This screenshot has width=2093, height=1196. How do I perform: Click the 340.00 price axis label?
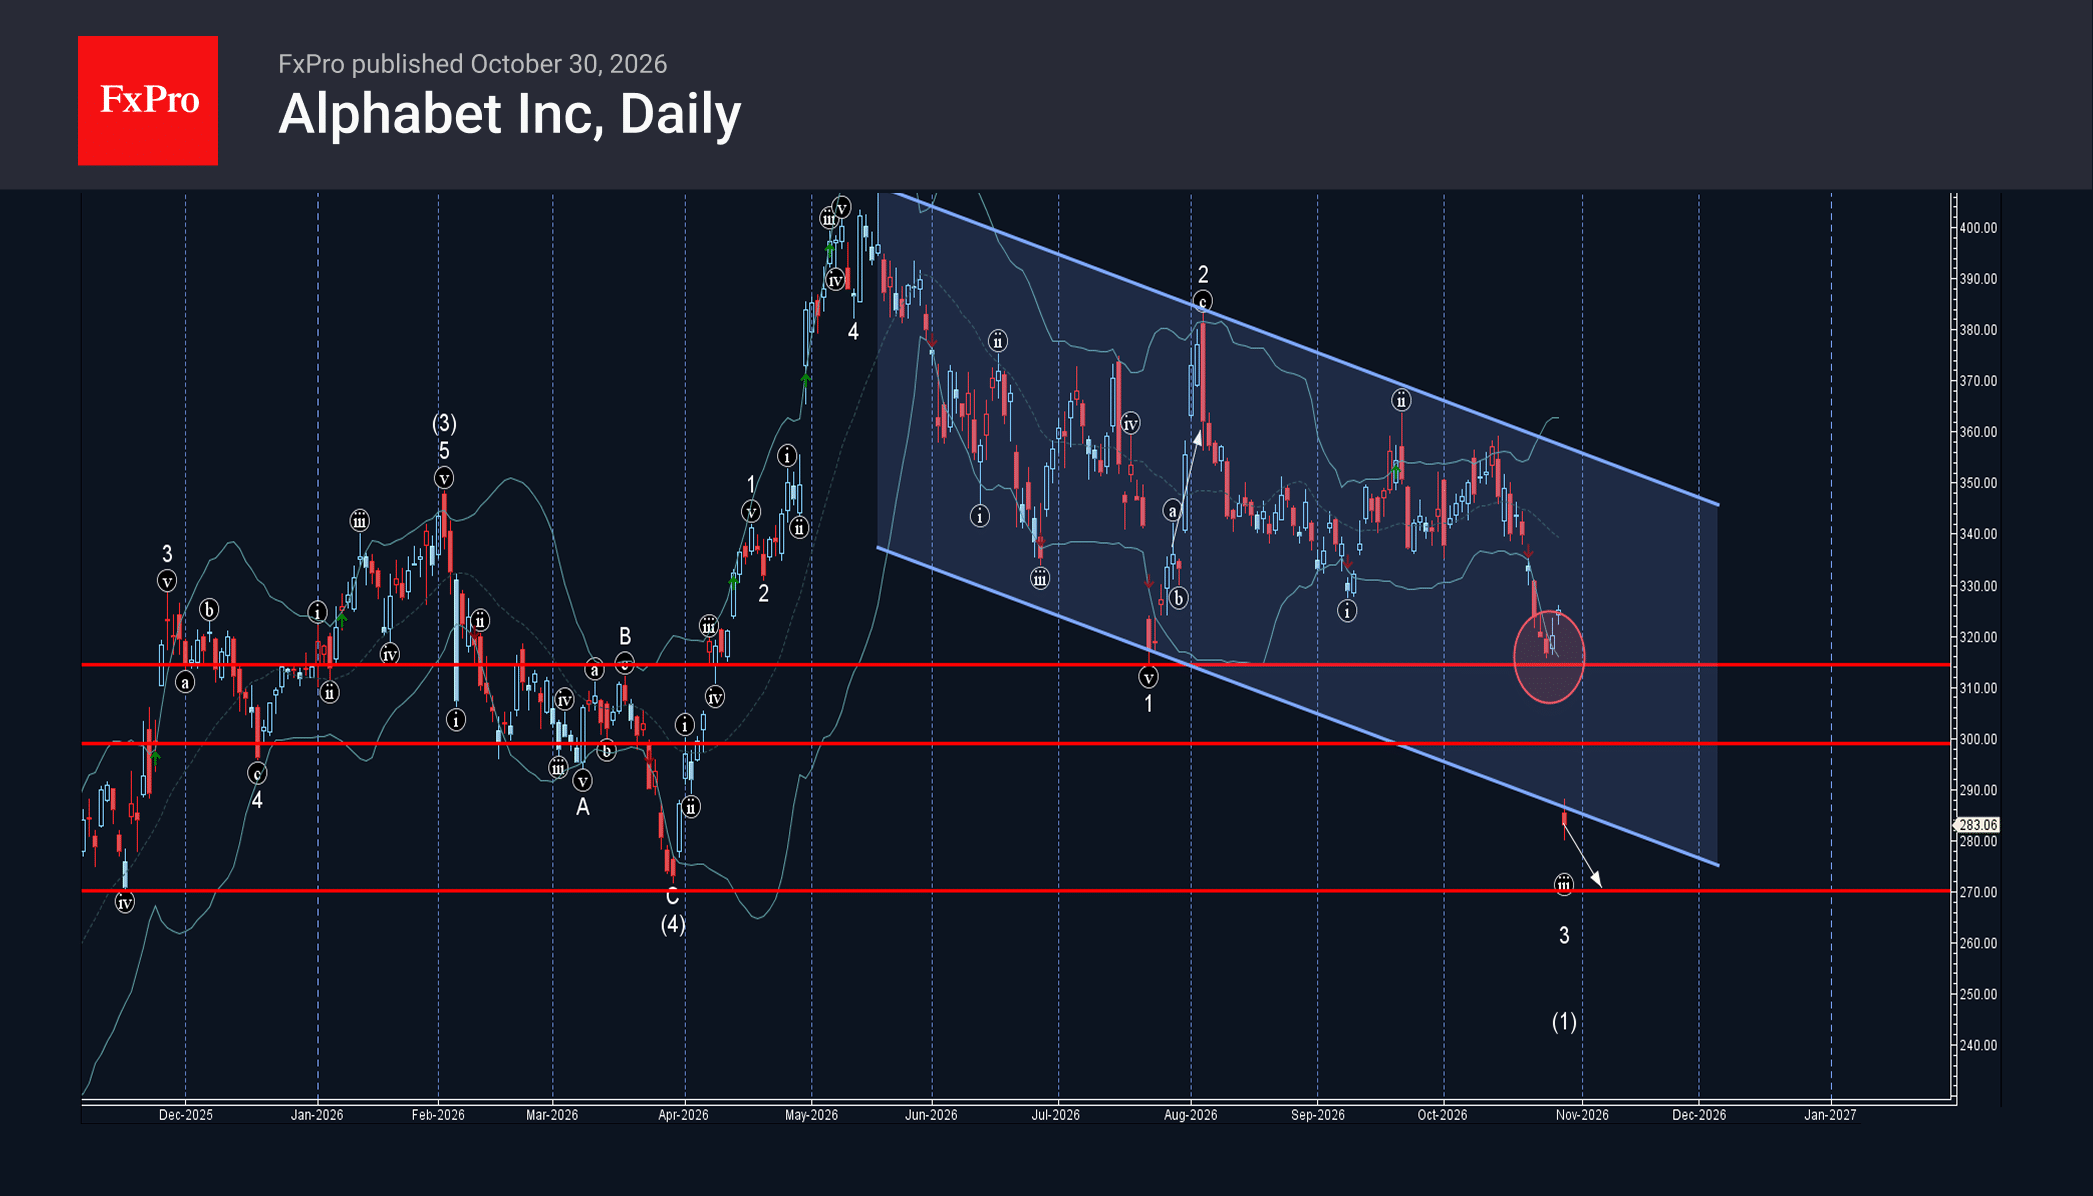1978,534
